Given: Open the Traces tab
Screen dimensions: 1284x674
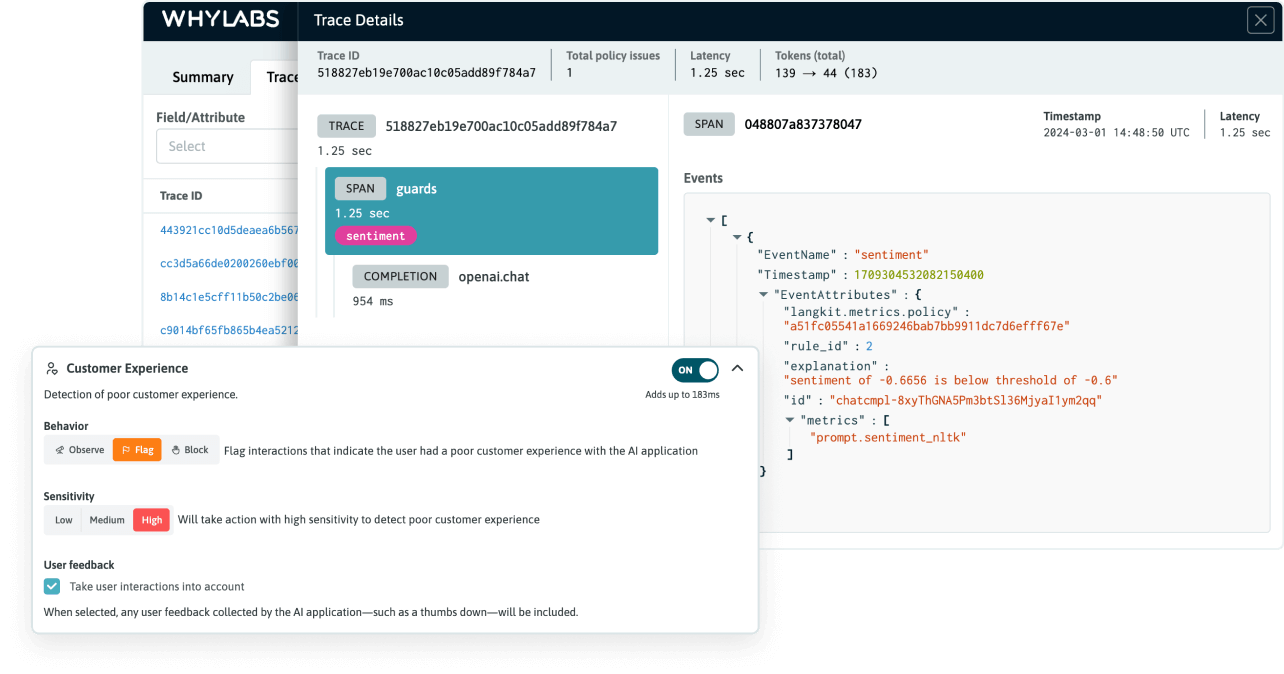Looking at the screenshot, I should tap(280, 77).
